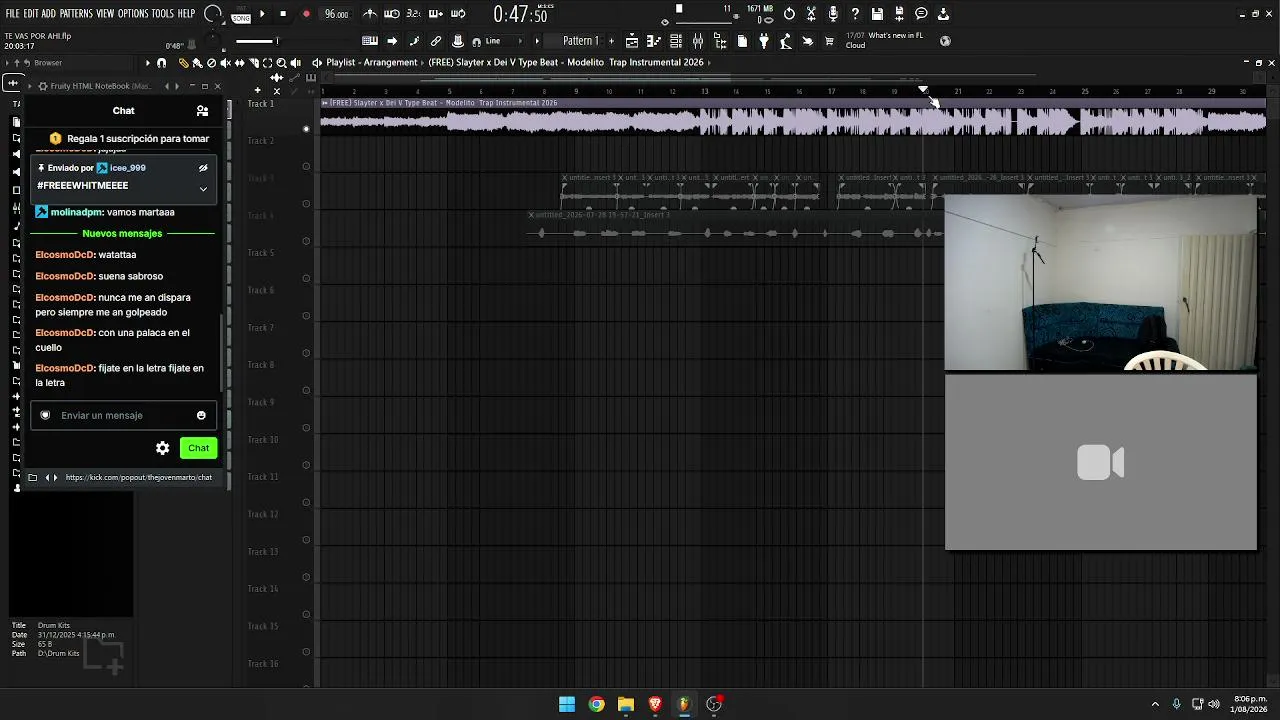Toggle overdub blend recording
The width and height of the screenshot is (1280, 720).
click(x=435, y=14)
